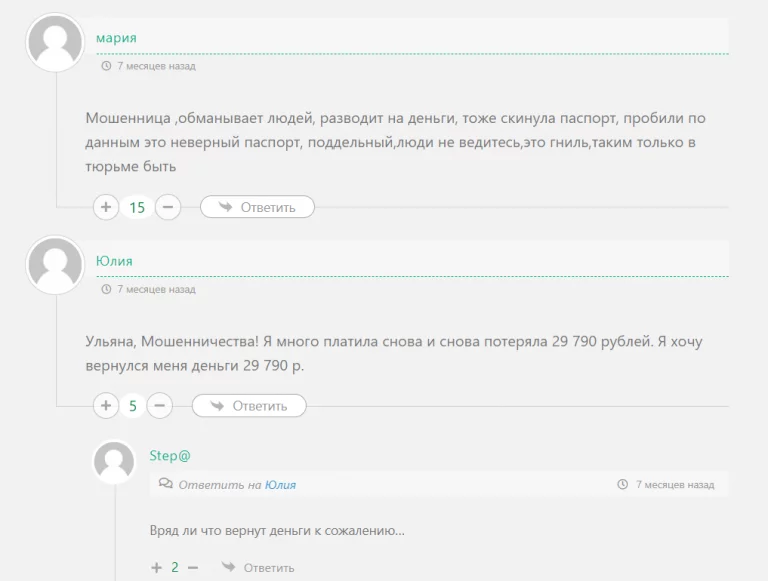Click comment text starting 'Мошенница ,обманывает людей'

[395, 142]
